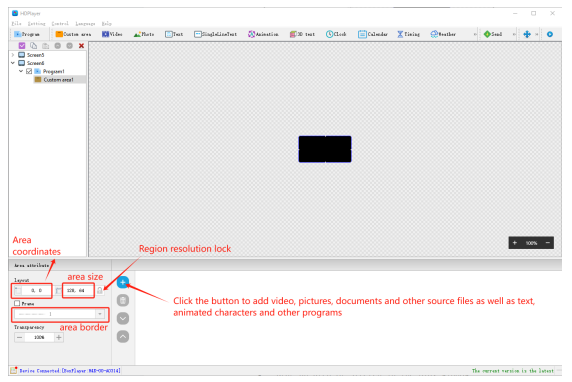
Task: Add a 3D text area
Action: point(302,34)
